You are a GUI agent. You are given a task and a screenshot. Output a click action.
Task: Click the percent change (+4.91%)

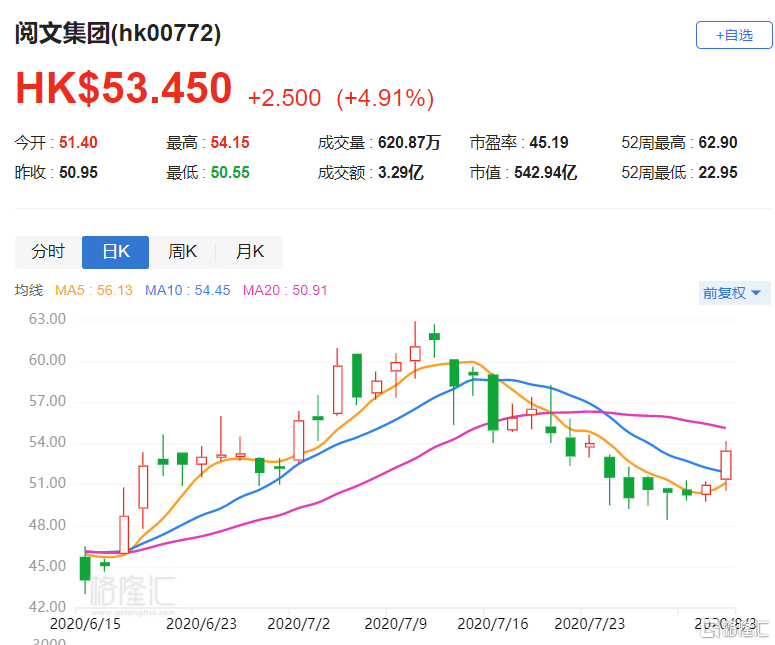385,98
